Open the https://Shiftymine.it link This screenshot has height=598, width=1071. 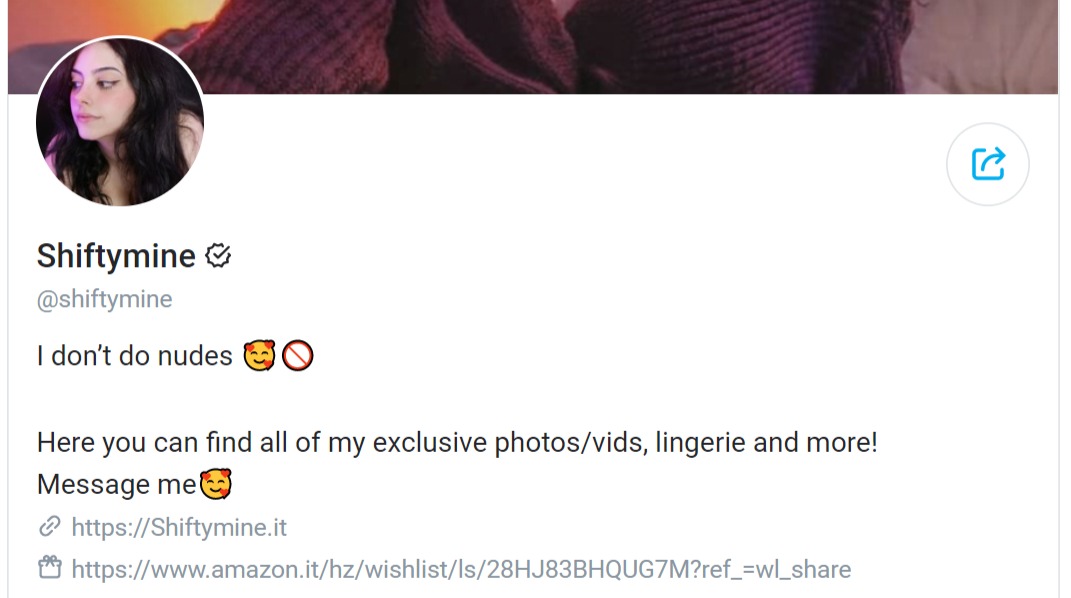[x=179, y=528]
